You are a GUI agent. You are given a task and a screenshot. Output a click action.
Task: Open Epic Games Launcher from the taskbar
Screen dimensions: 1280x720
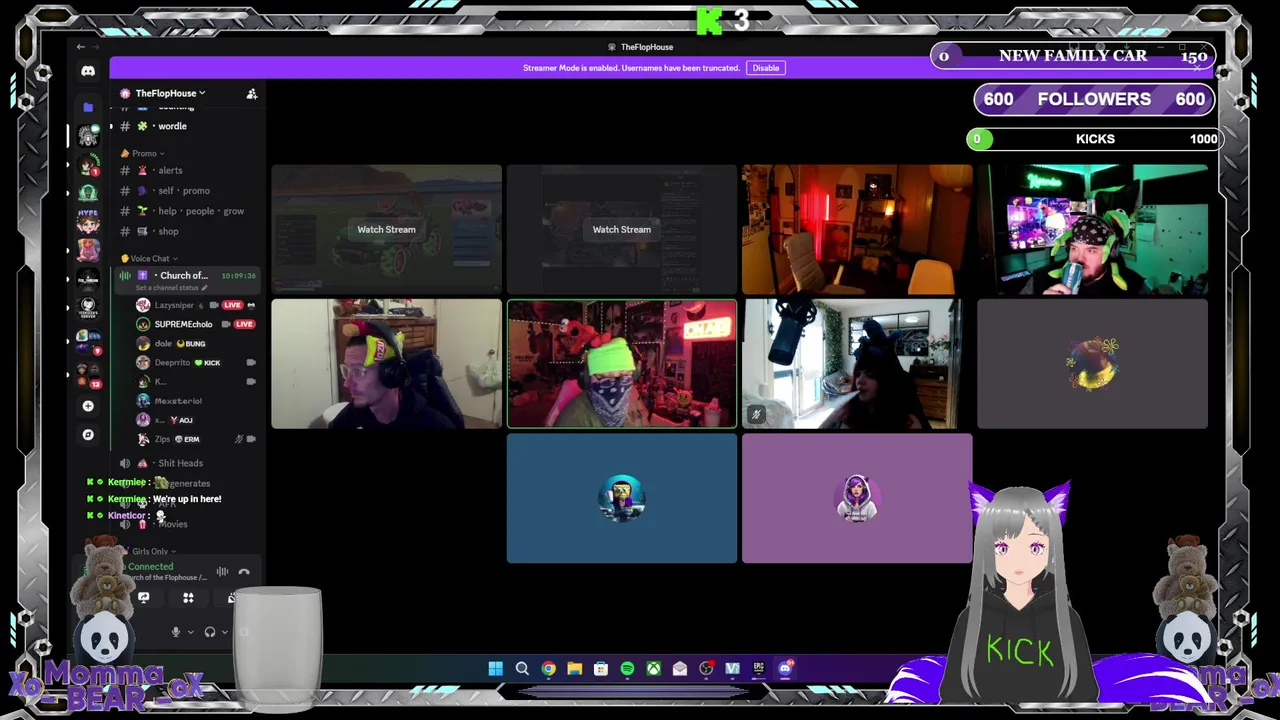tap(759, 669)
